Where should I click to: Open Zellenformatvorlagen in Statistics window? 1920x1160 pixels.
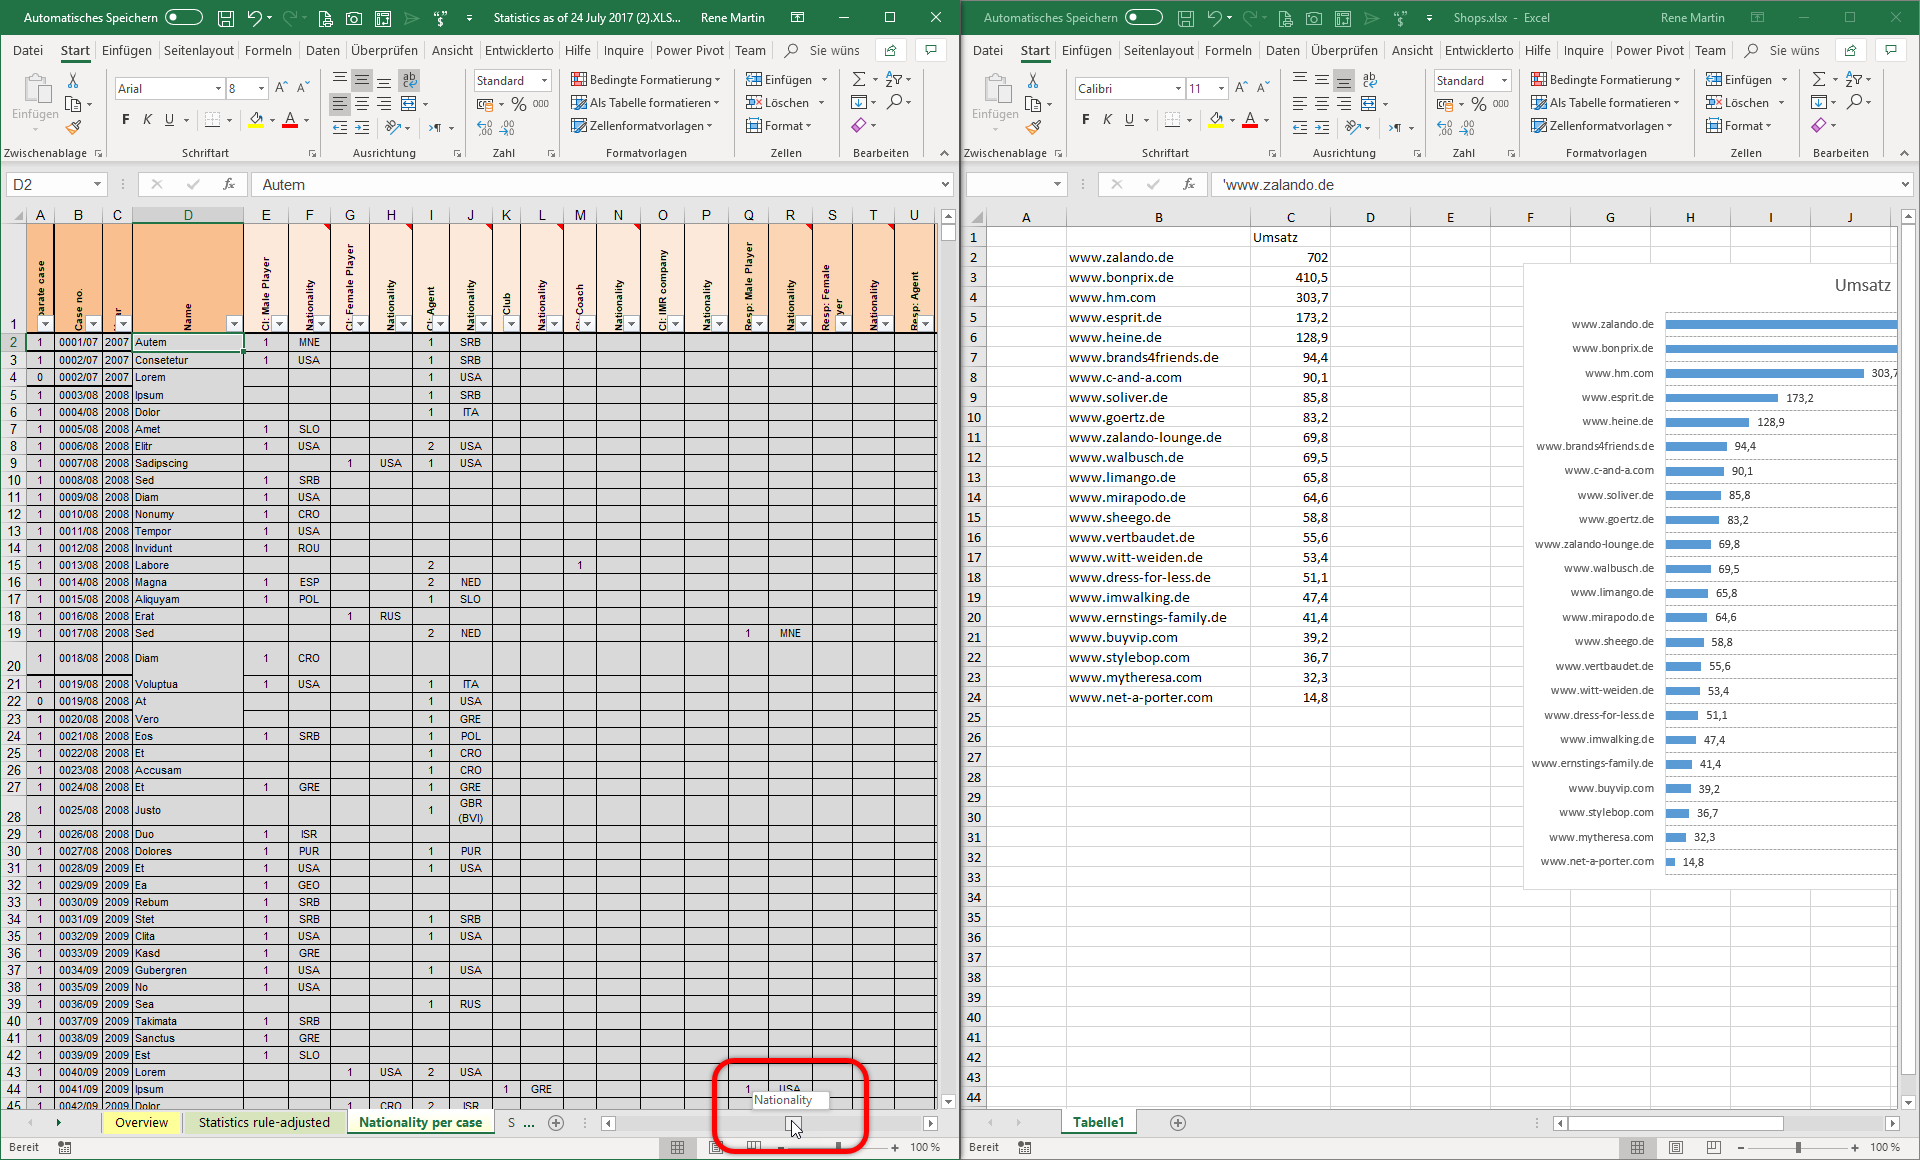click(x=641, y=126)
